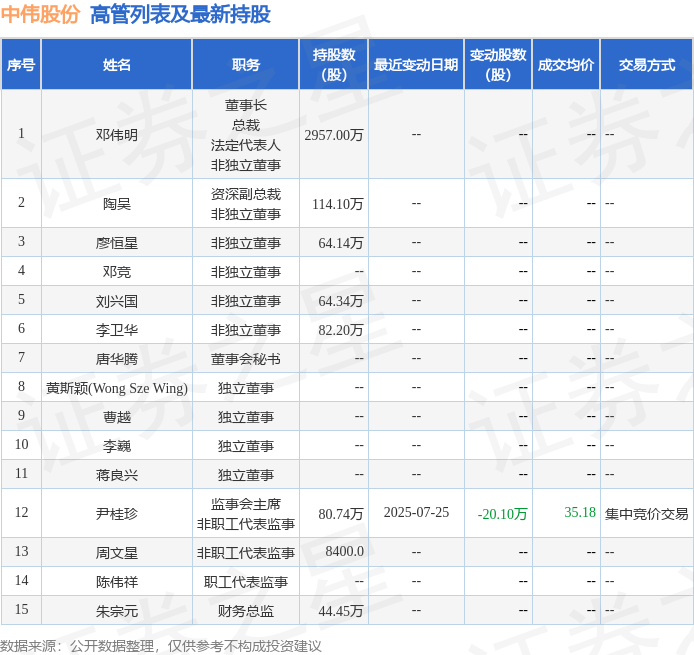Image resolution: width=694 pixels, height=655 pixels.
Task: Click the 监事会主席 position text
Action: (246, 504)
